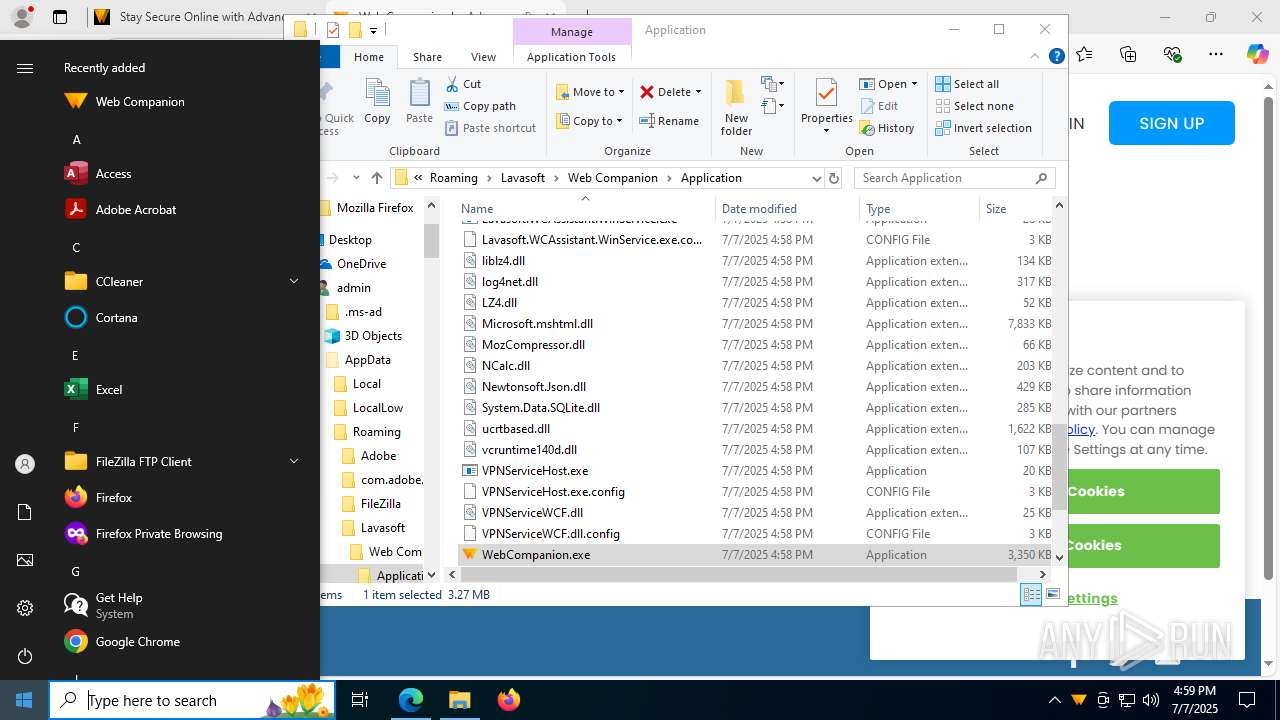Click file list horizontal scrollbar
Viewport: 1280px width, 720px height.
coord(739,574)
